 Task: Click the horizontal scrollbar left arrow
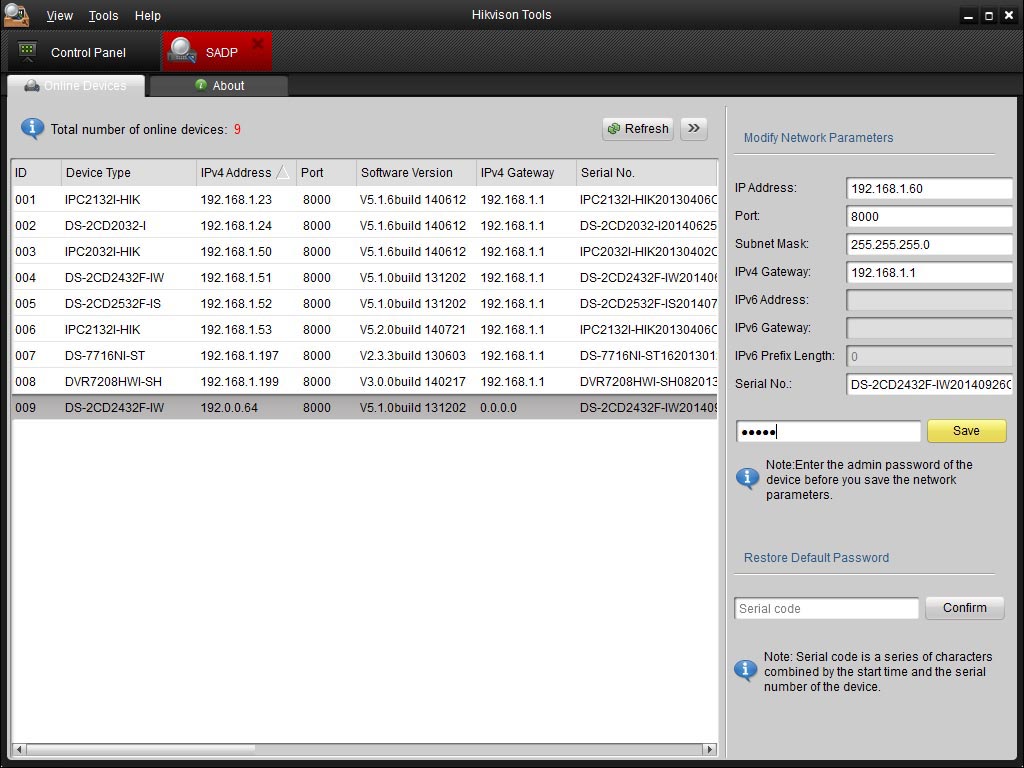[x=19, y=749]
